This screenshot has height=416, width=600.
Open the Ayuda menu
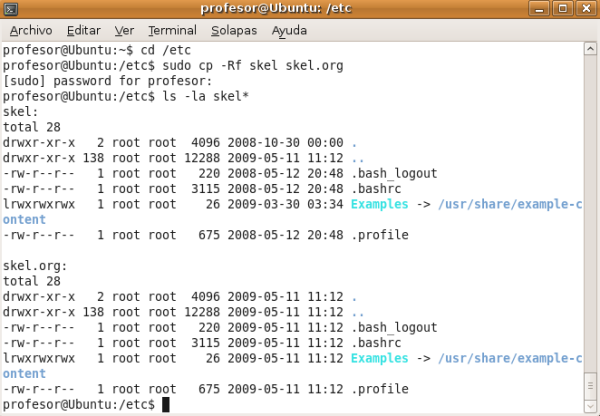(289, 30)
